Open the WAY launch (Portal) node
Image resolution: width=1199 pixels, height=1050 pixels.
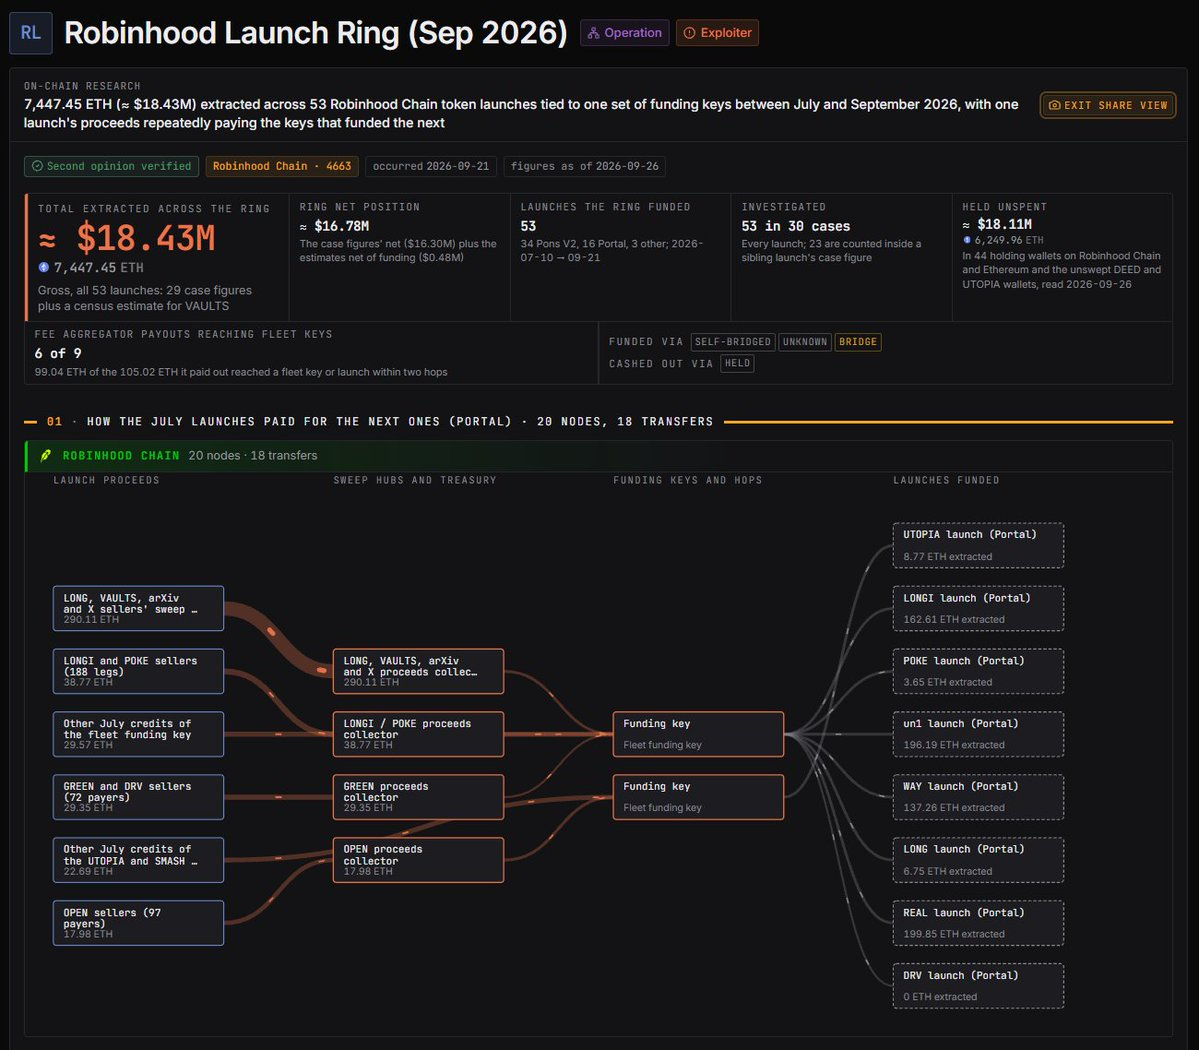tap(978, 797)
